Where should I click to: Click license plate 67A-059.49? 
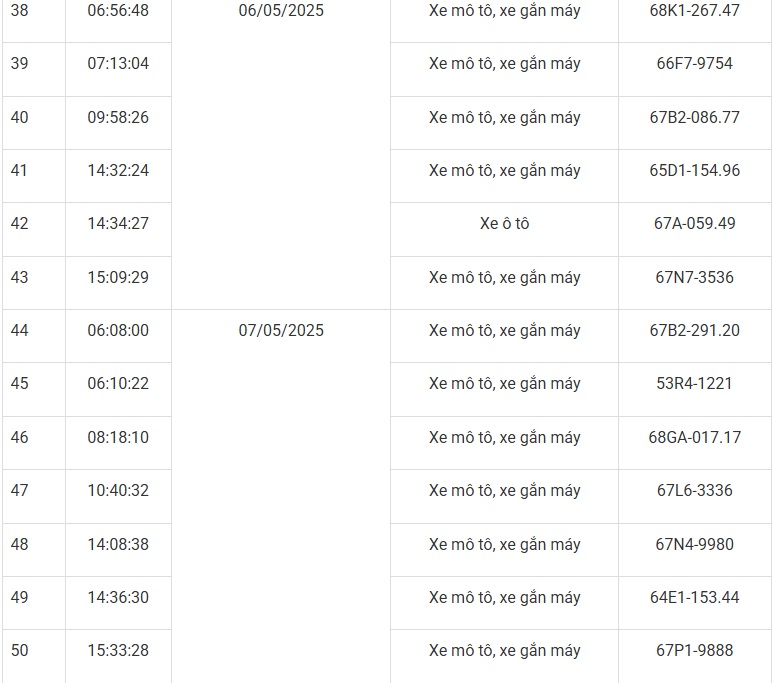[694, 223]
